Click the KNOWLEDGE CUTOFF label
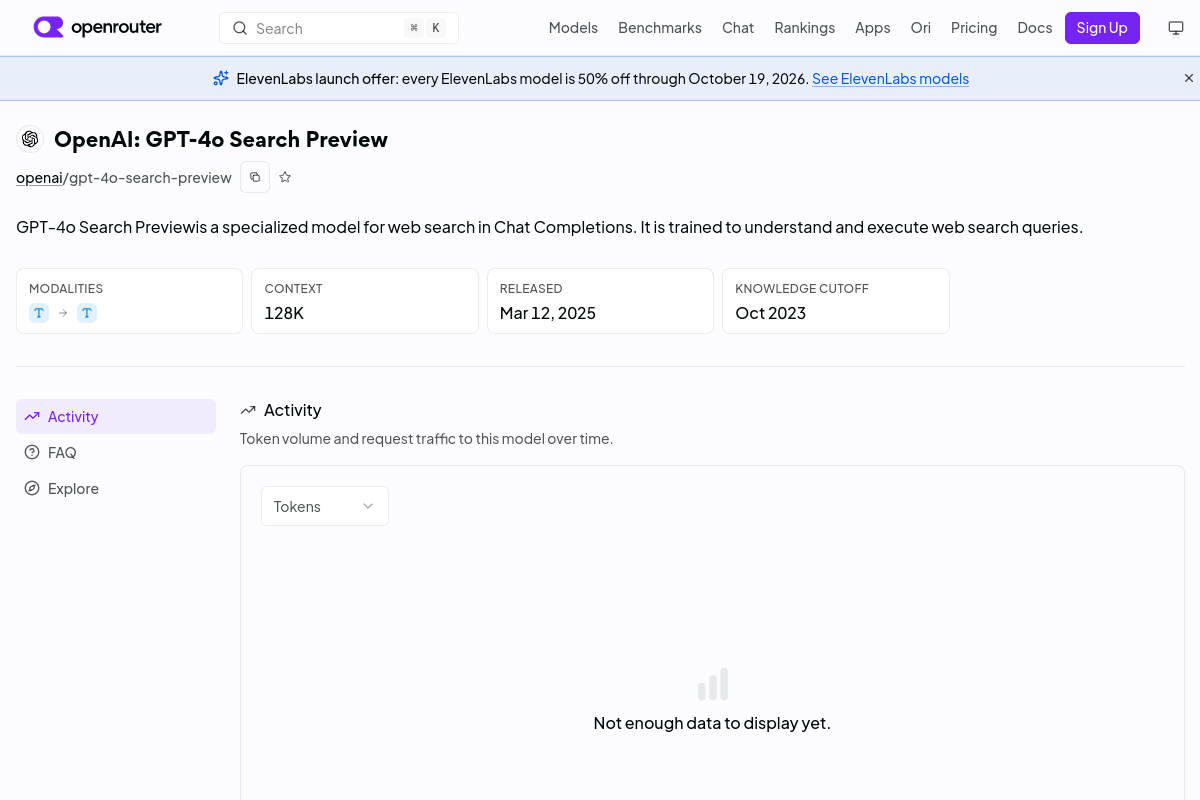 pos(802,288)
